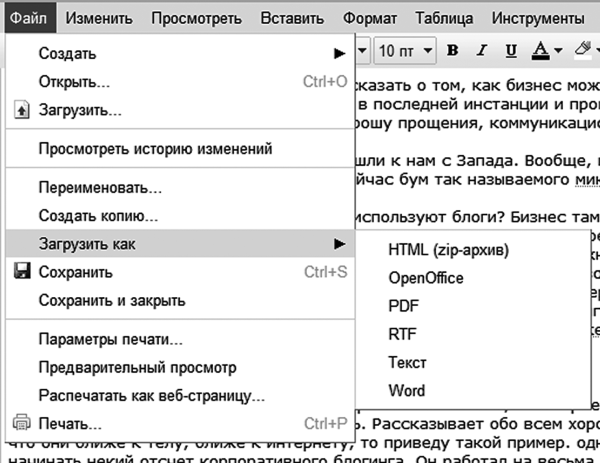Click the Bold formatting icon
The width and height of the screenshot is (600, 463).
click(x=452, y=50)
